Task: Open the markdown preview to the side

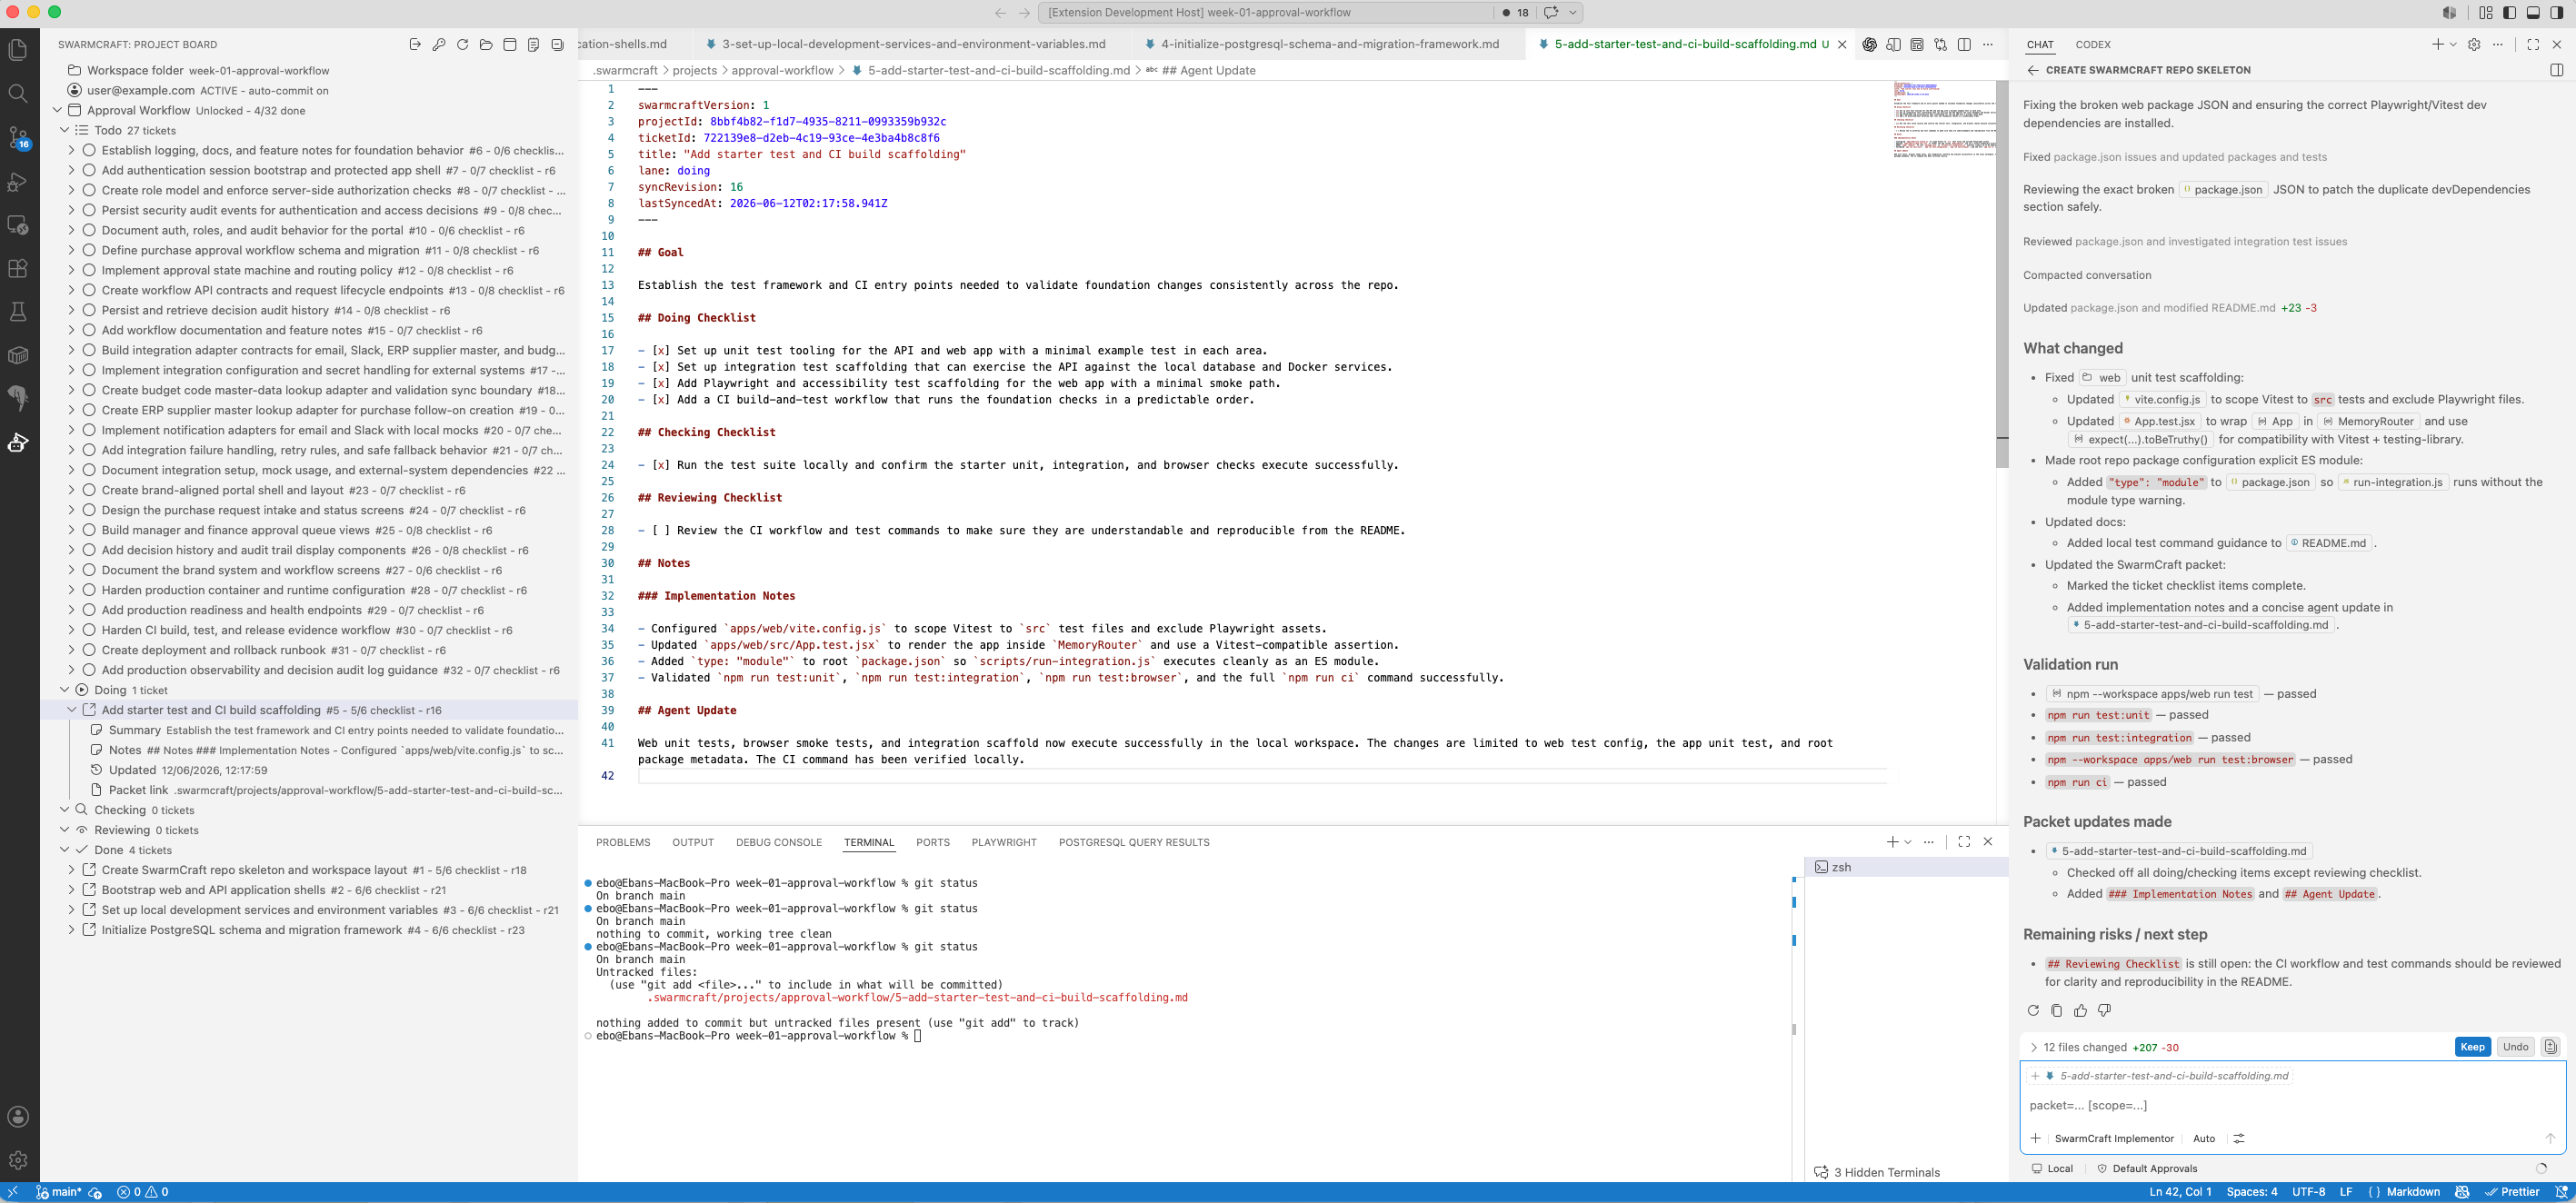Action: point(1893,44)
